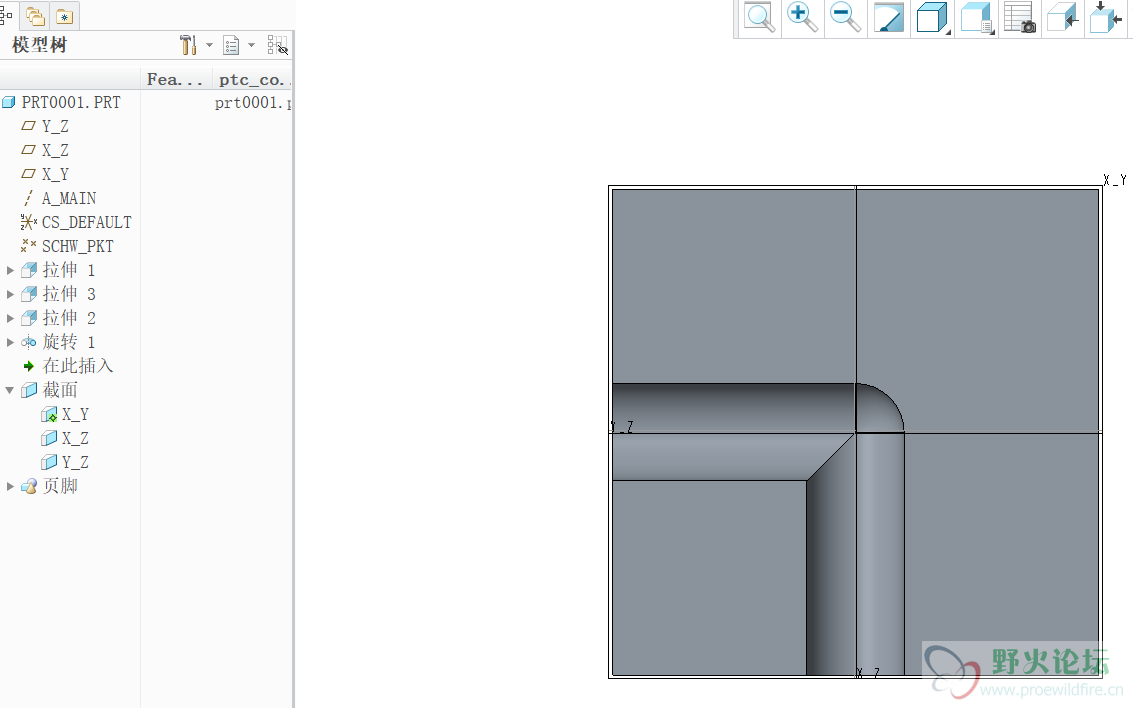Select the X_Z cross-section under 截面
Viewport: 1133px width, 708px height.
coord(75,439)
